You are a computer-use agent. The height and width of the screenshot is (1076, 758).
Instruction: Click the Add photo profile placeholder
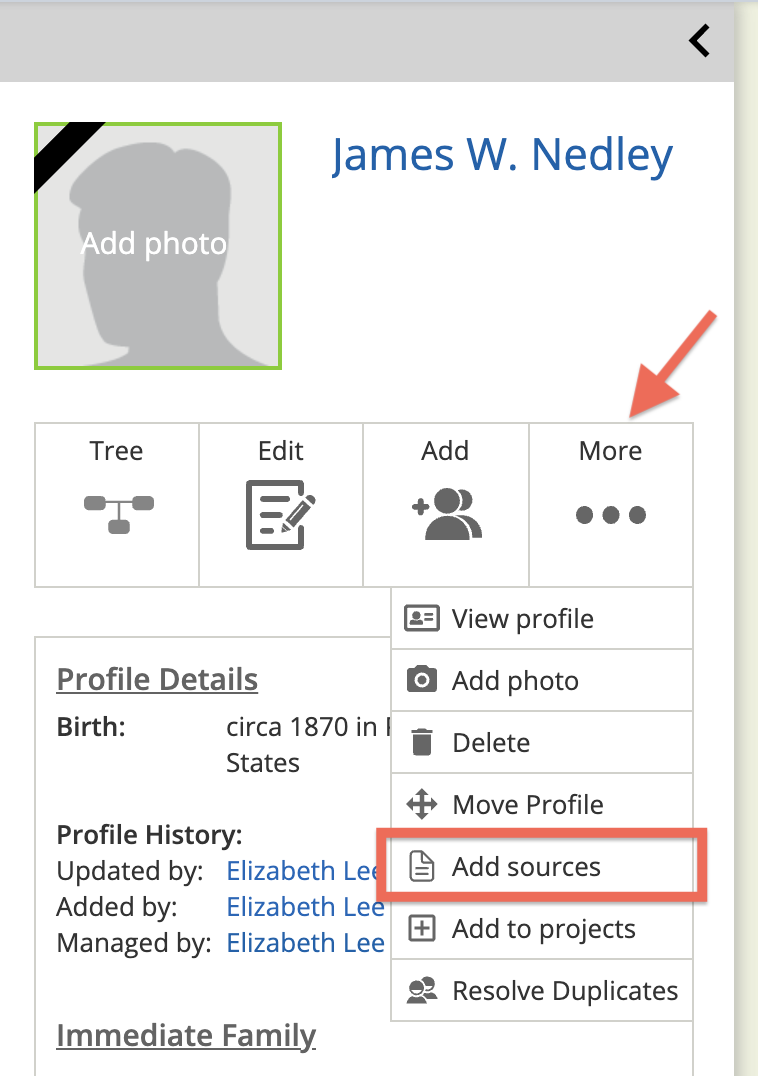click(158, 245)
